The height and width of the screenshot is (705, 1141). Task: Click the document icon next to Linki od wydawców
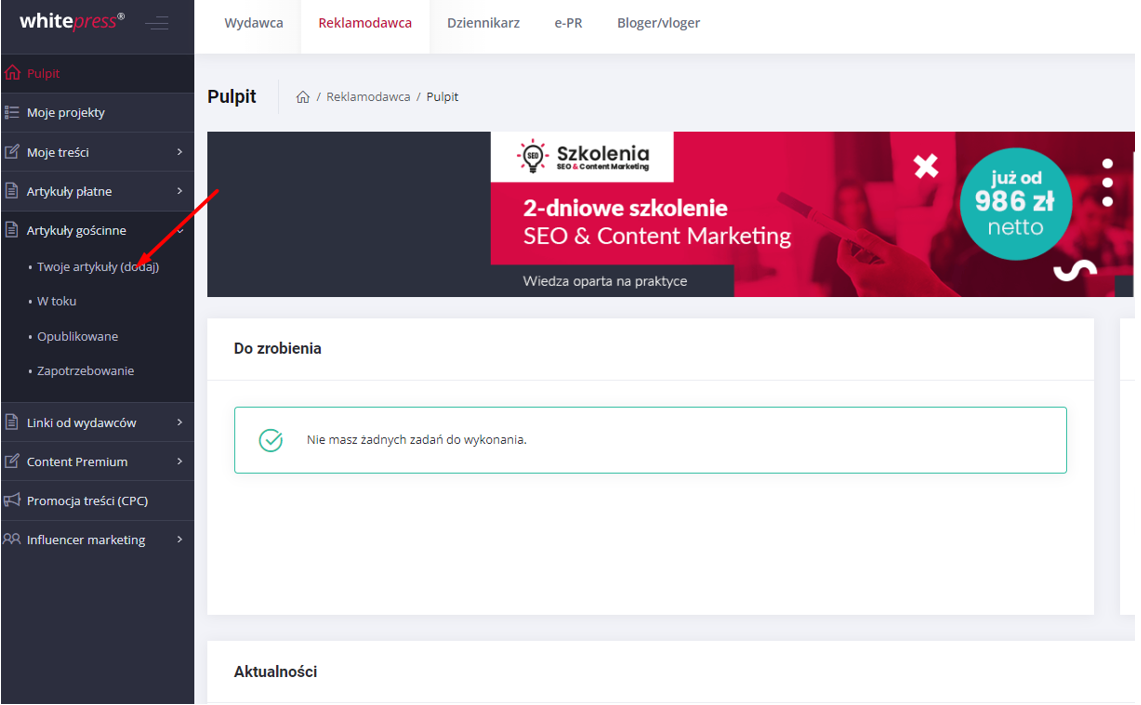click(x=12, y=422)
